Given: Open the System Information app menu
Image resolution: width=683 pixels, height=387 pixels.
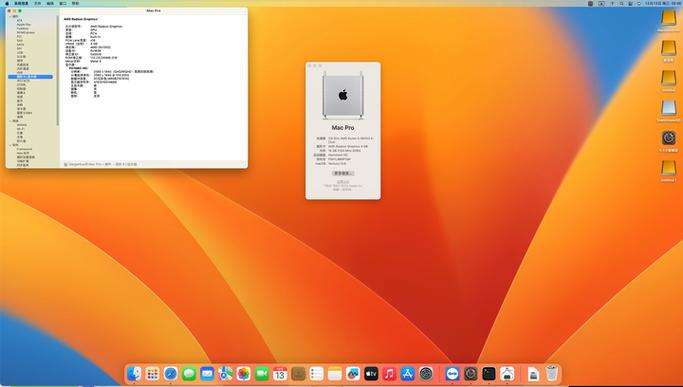Looking at the screenshot, I should (x=21, y=3).
